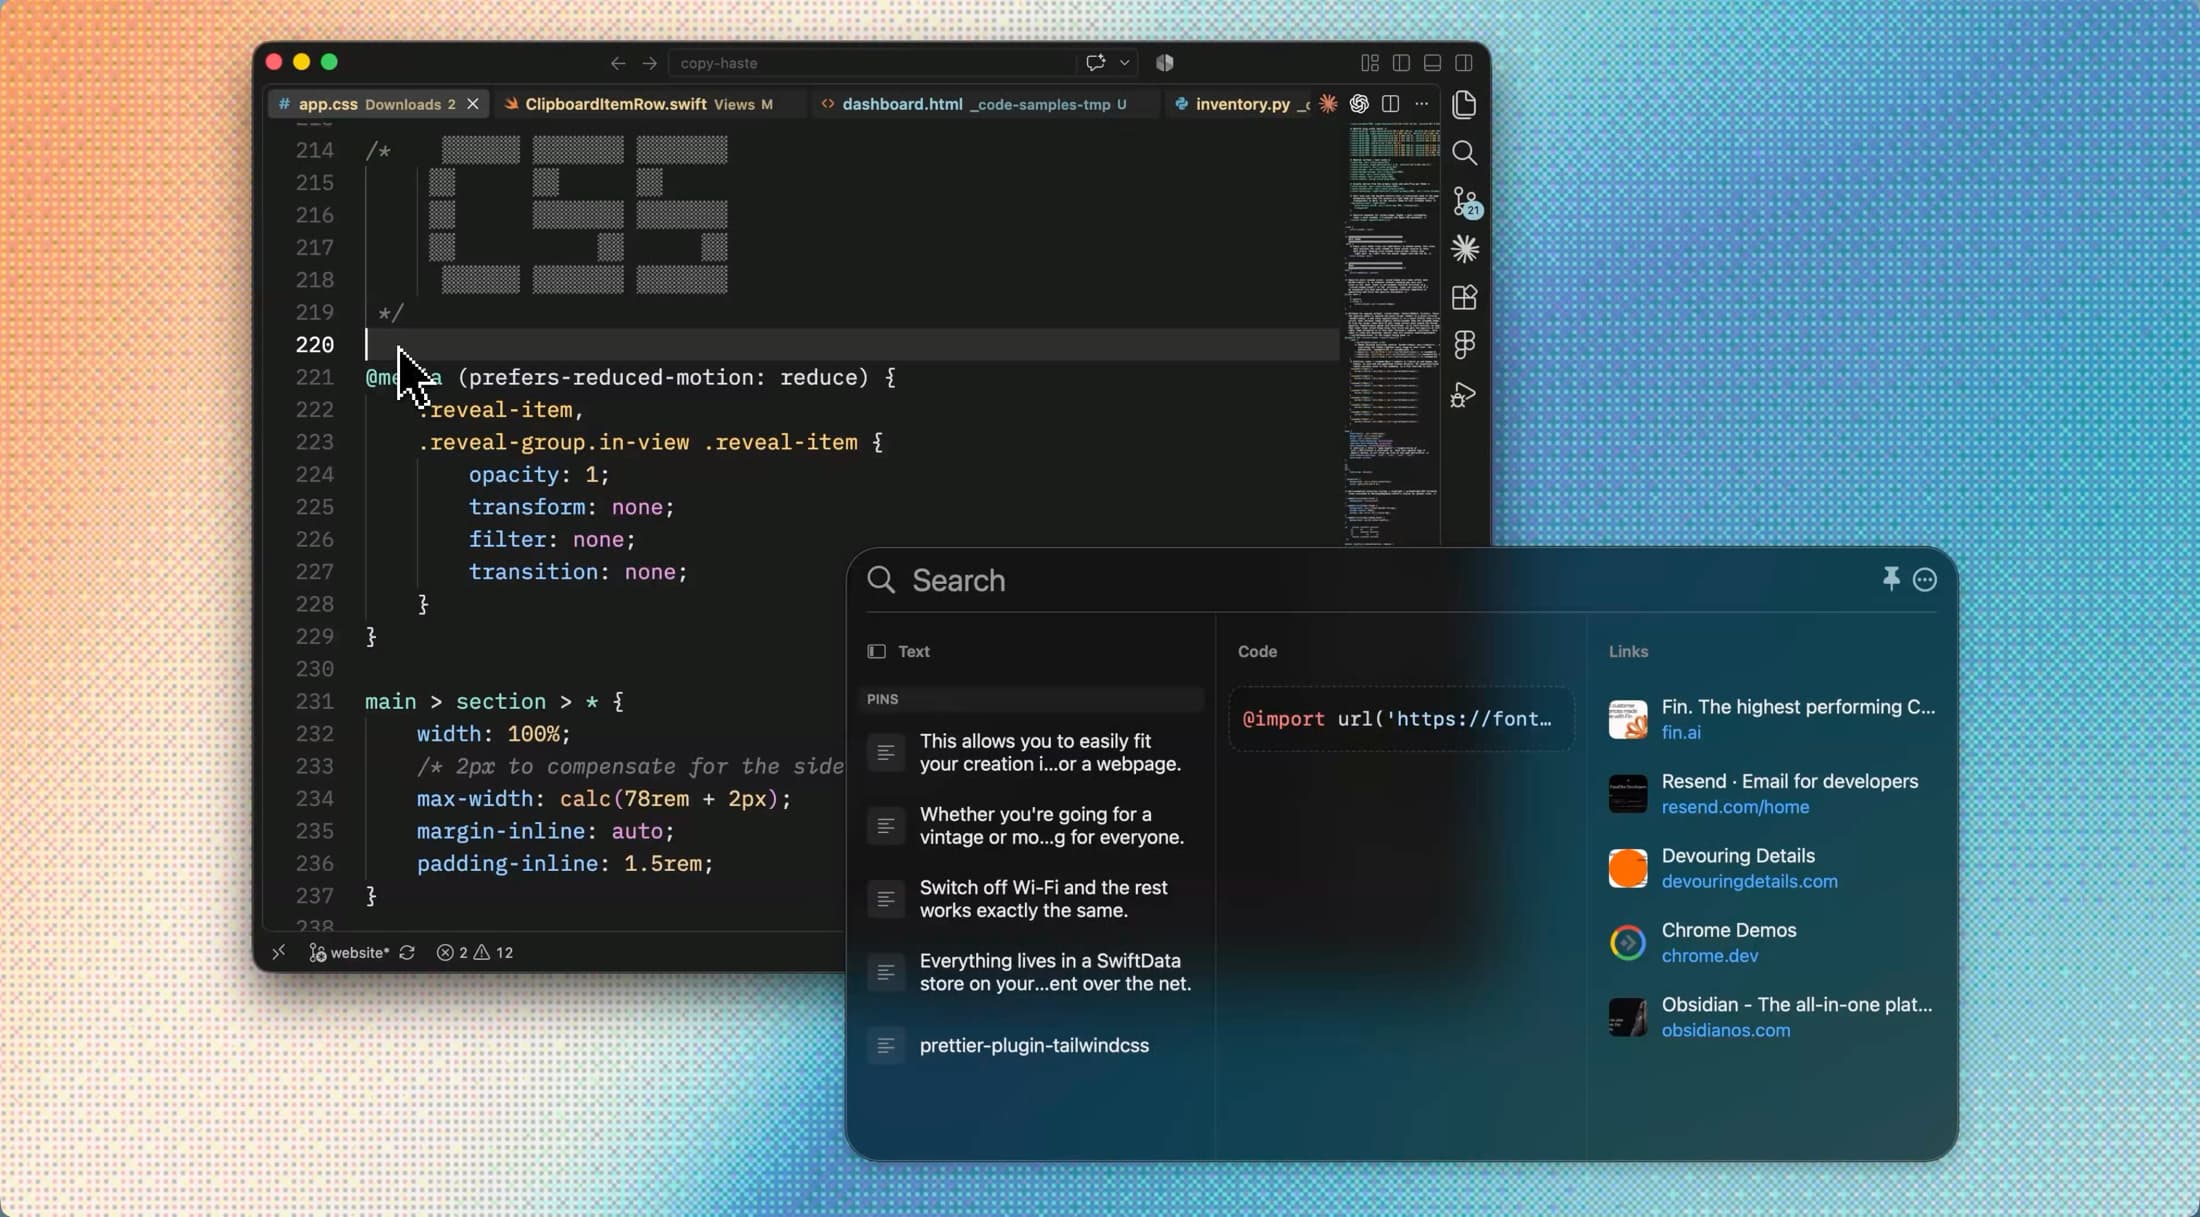Click the magnifier icon in clipboard manager search

(x=881, y=580)
